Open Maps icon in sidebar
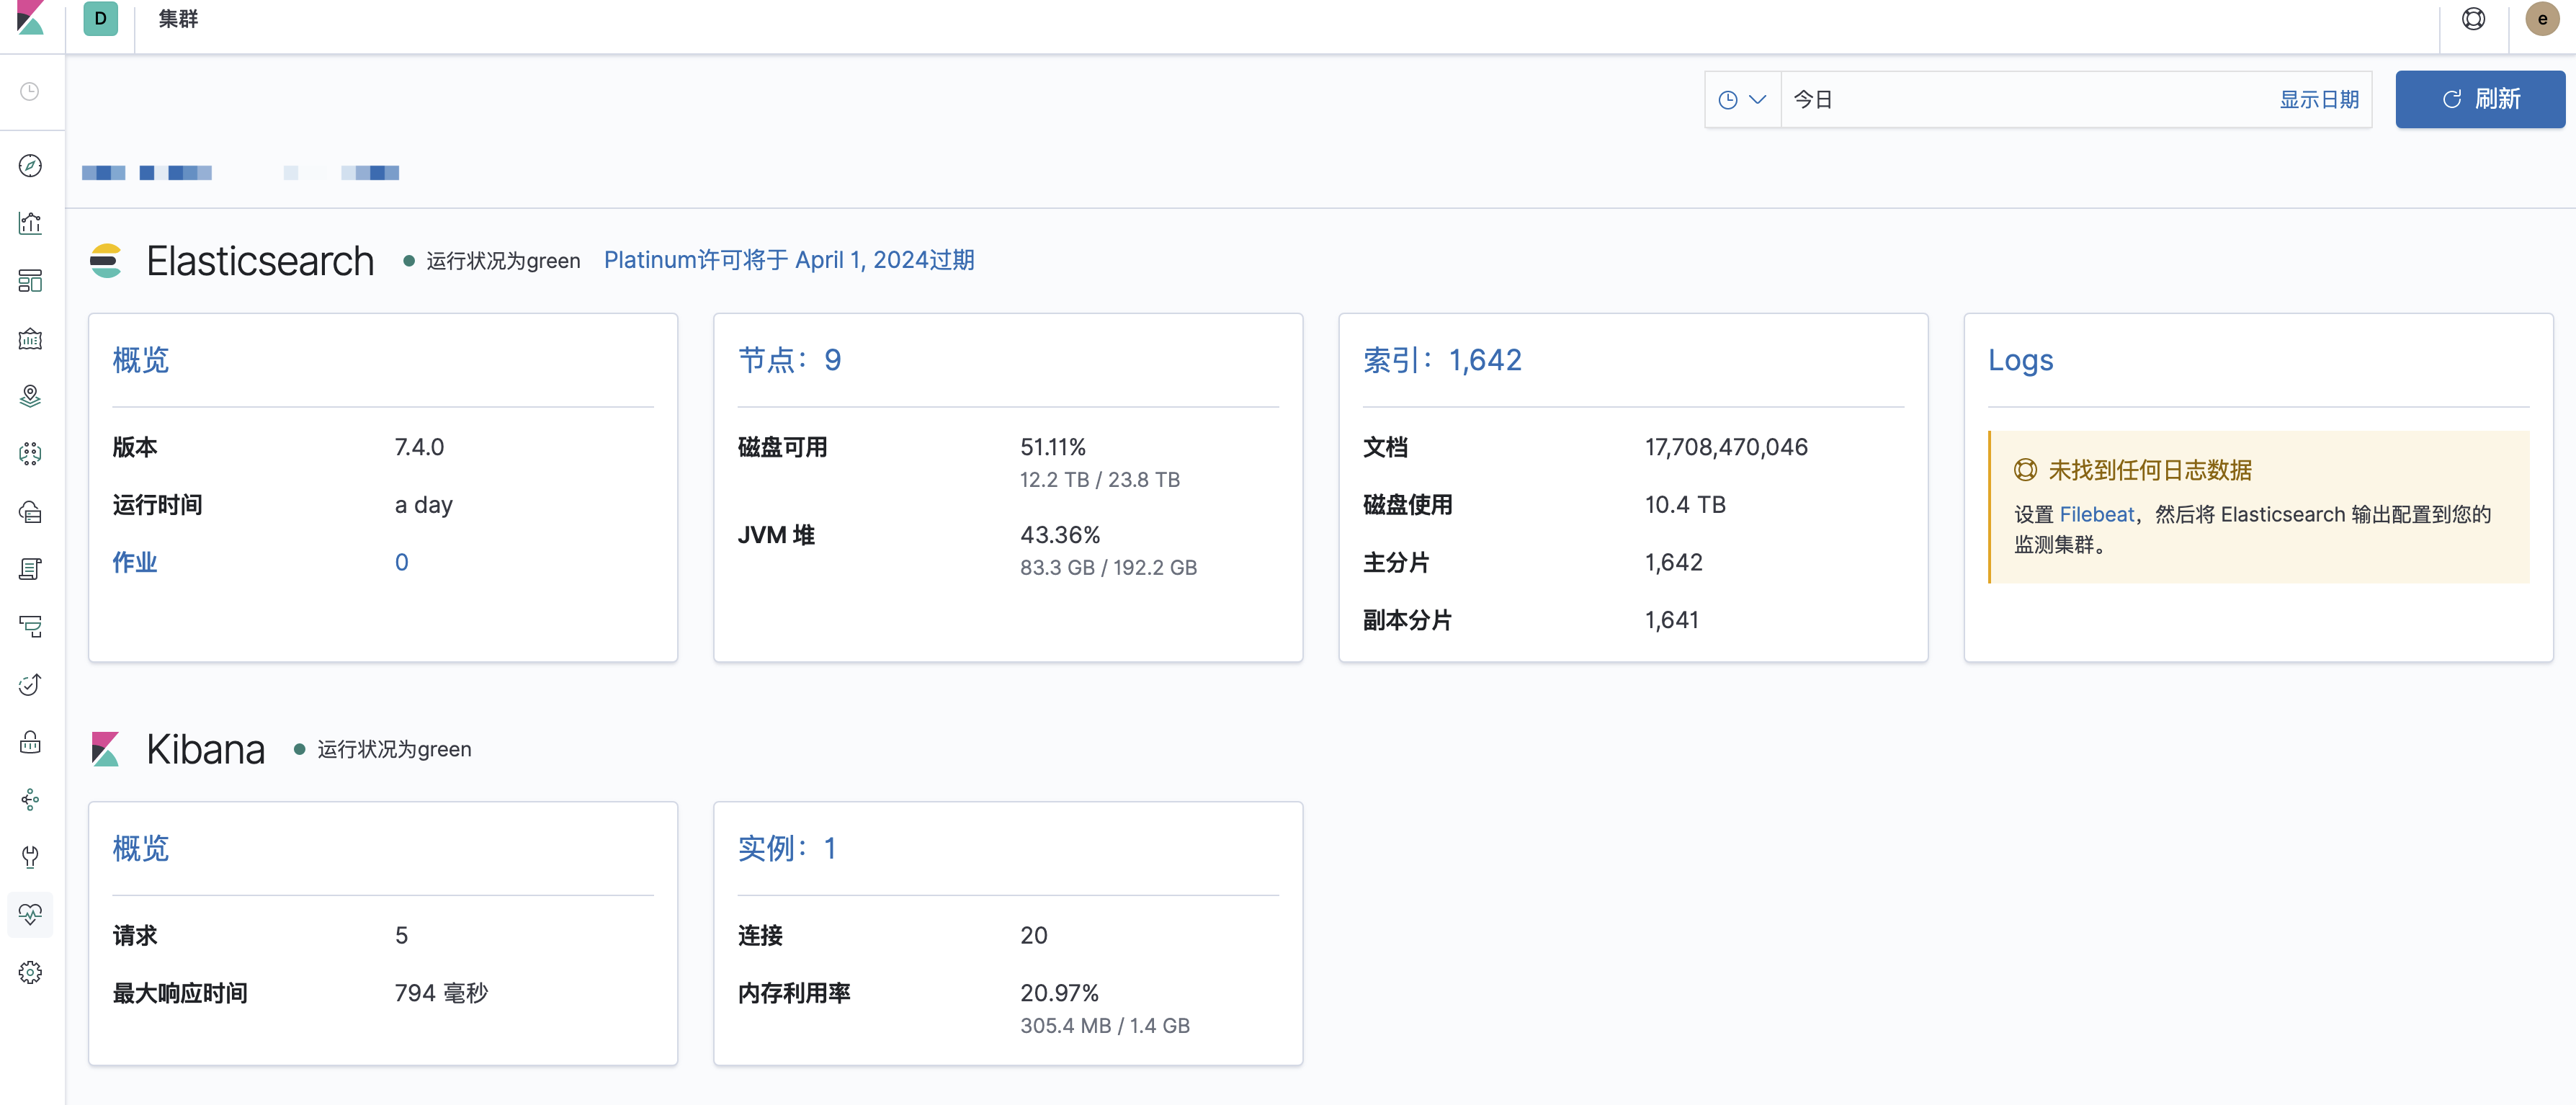Image resolution: width=2576 pixels, height=1105 pixels. [x=30, y=396]
